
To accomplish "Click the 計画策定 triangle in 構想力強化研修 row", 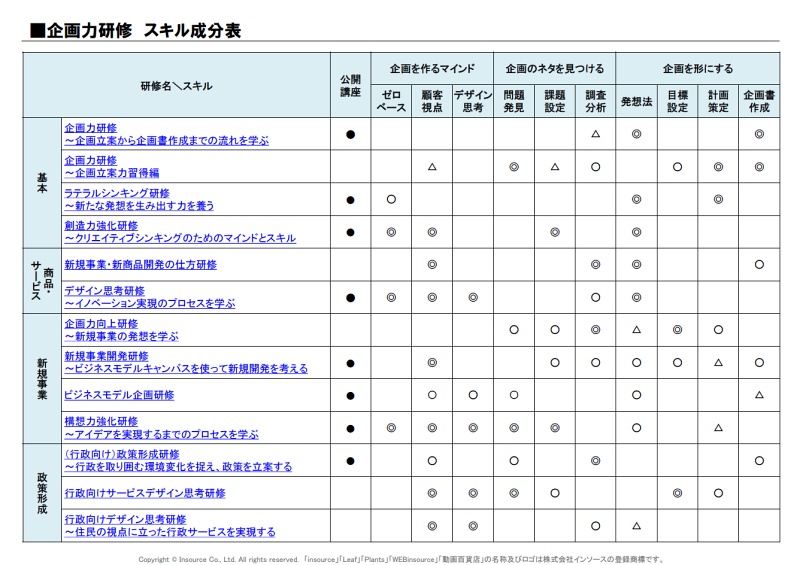I will pos(718,427).
